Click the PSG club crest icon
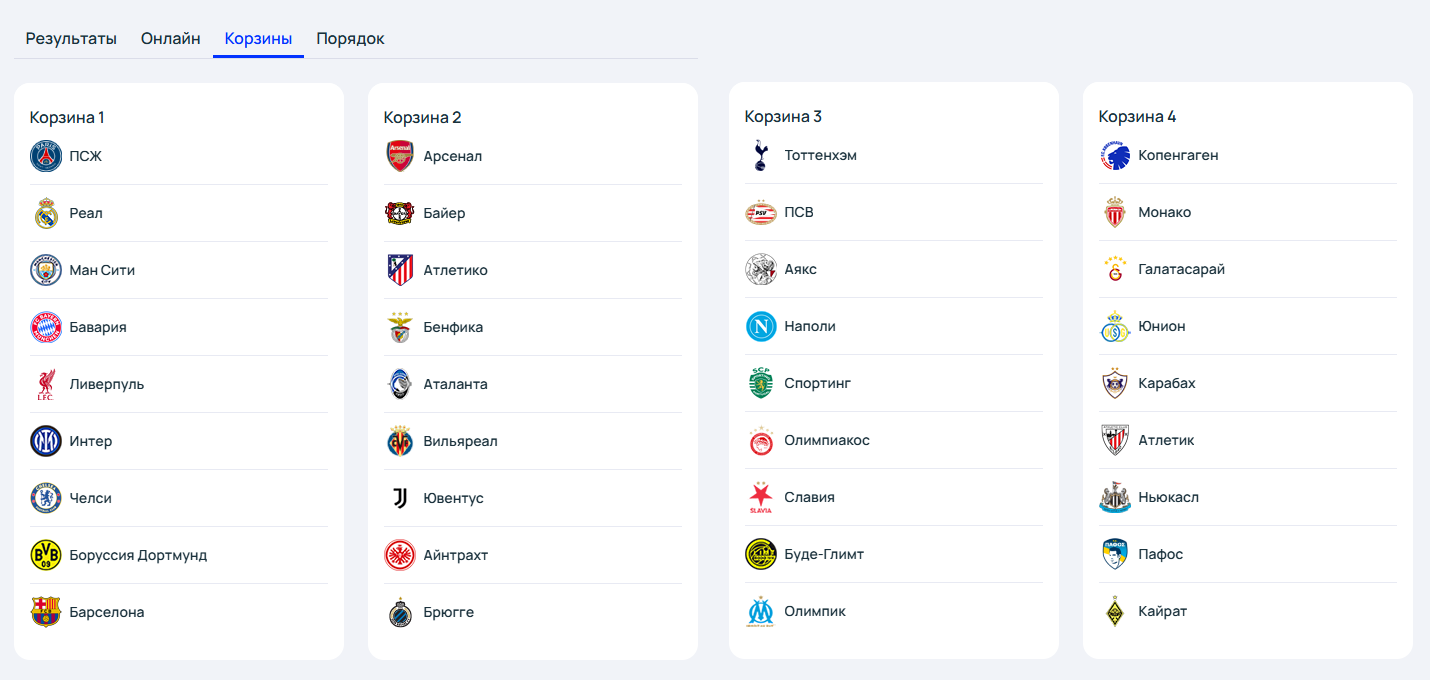1430x680 pixels. pos(46,157)
